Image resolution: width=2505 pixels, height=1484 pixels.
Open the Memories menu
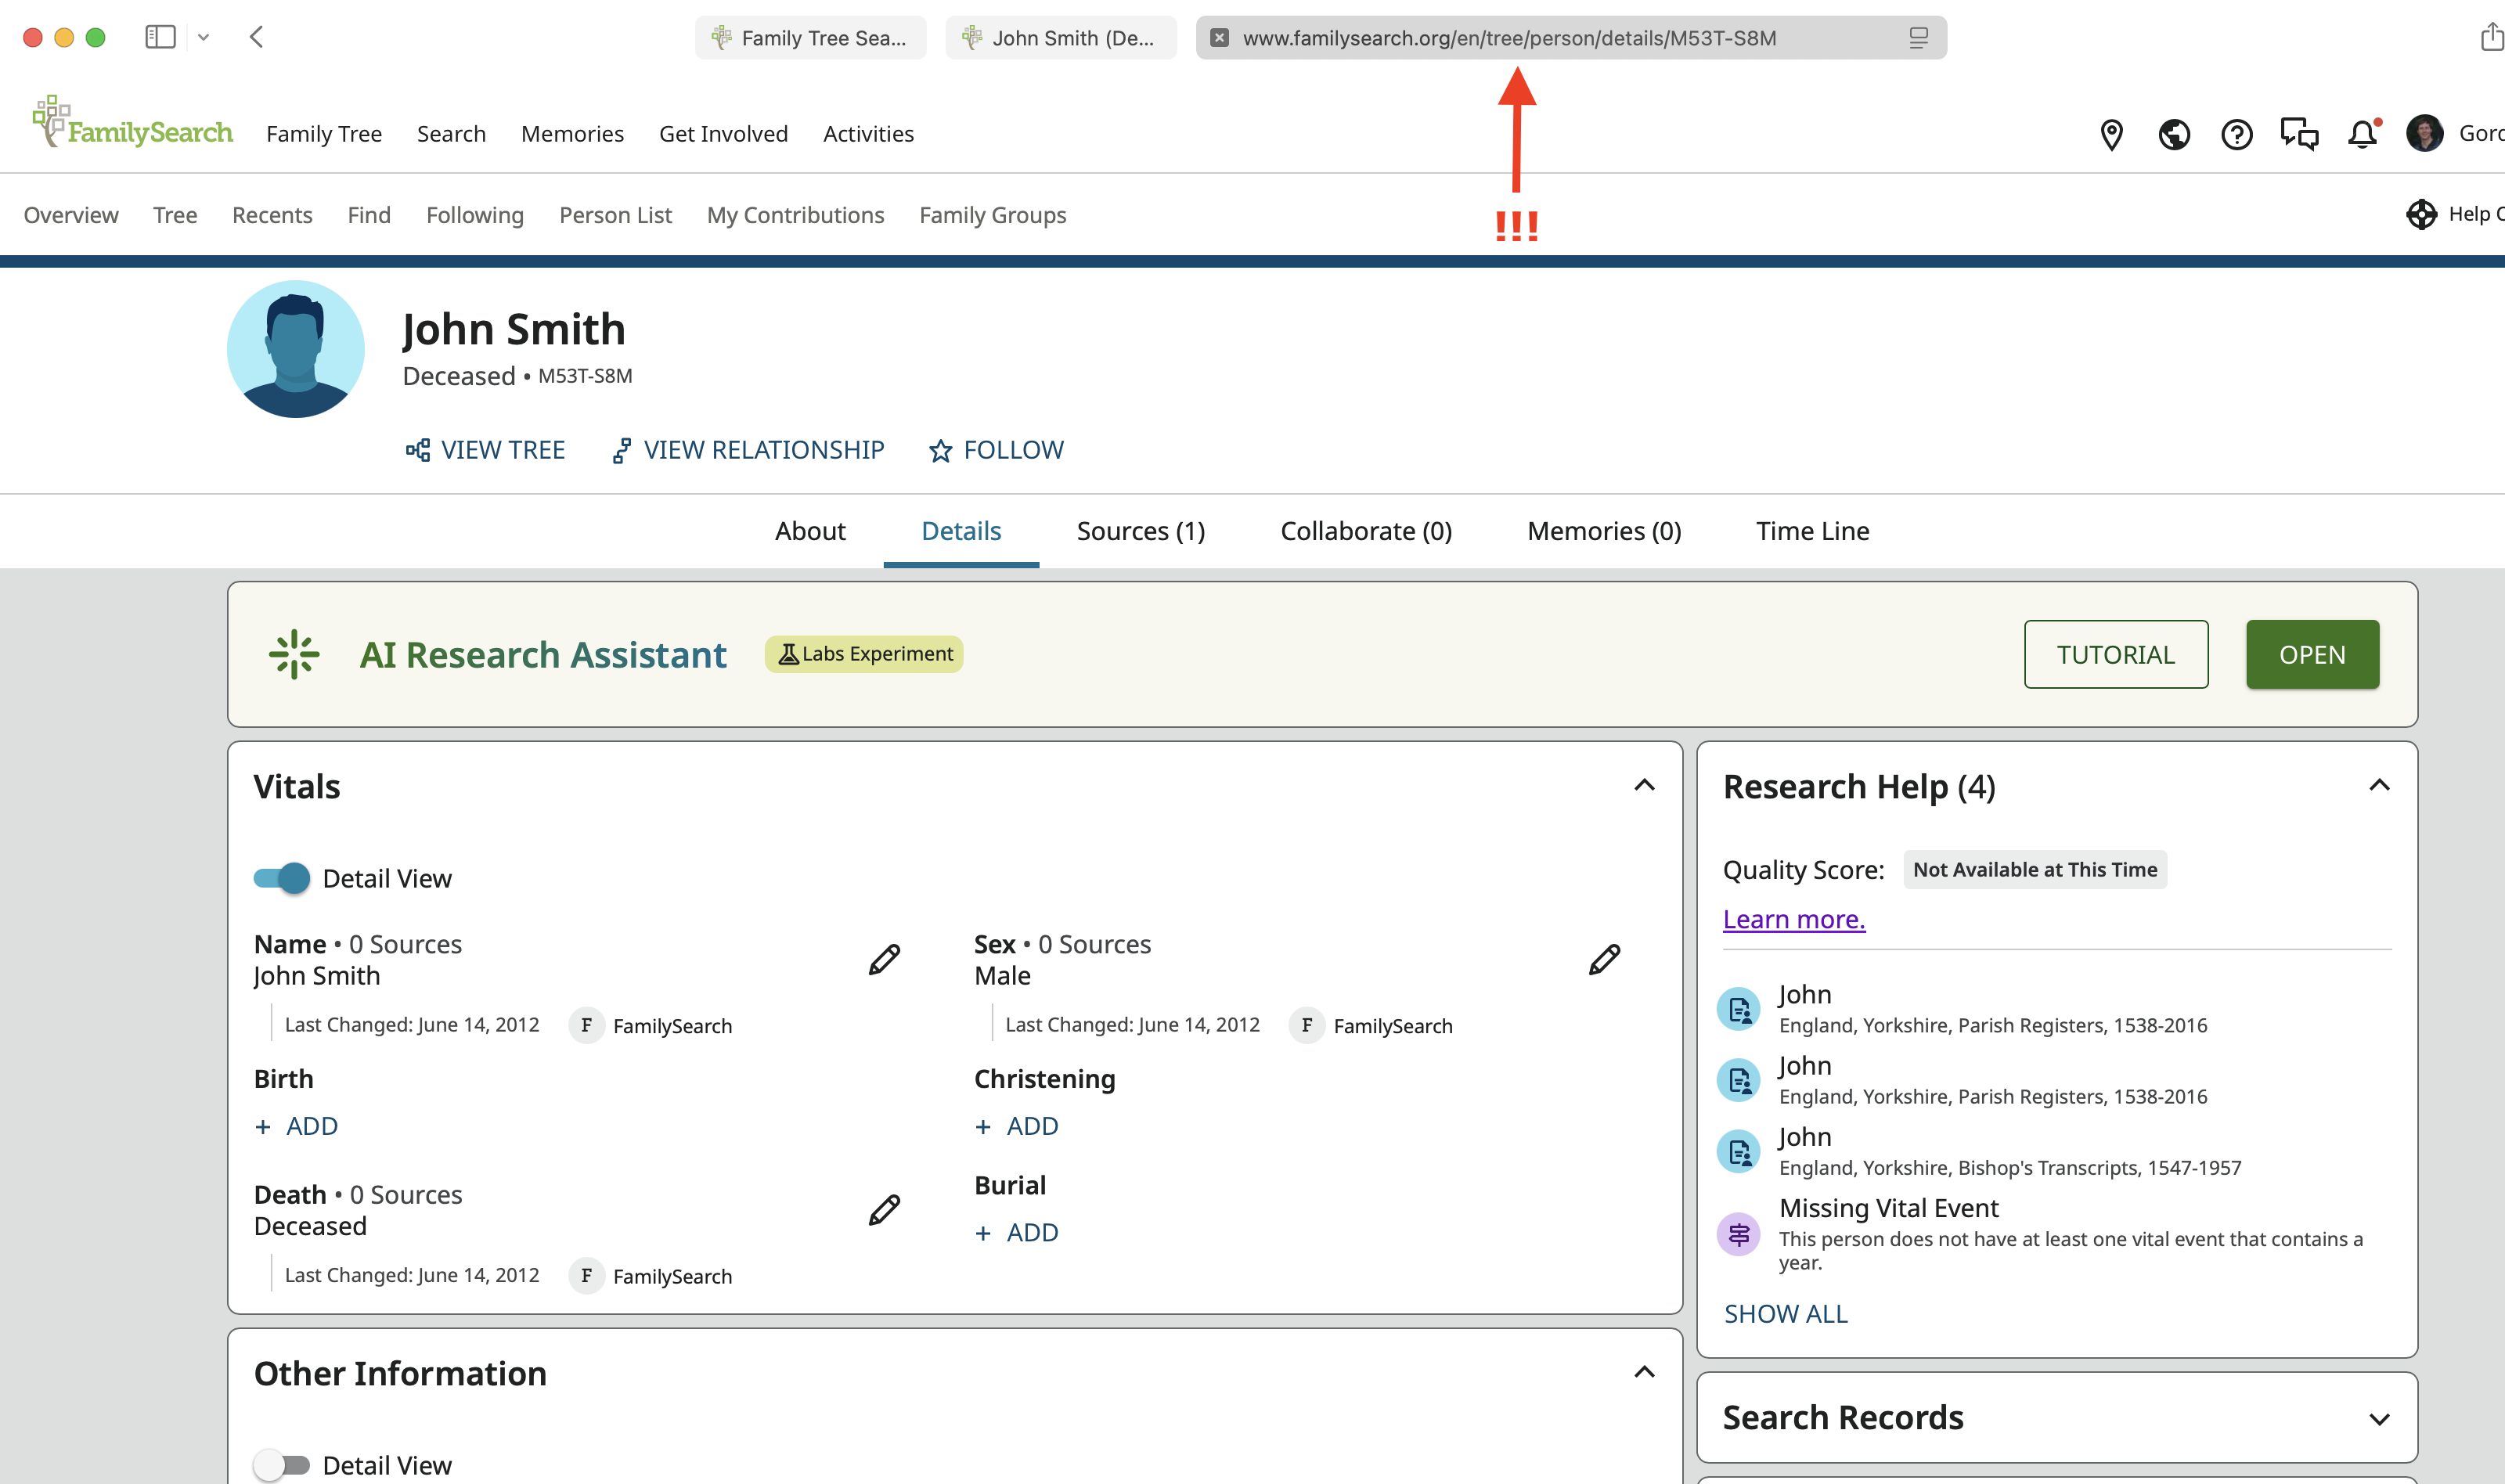coord(572,134)
